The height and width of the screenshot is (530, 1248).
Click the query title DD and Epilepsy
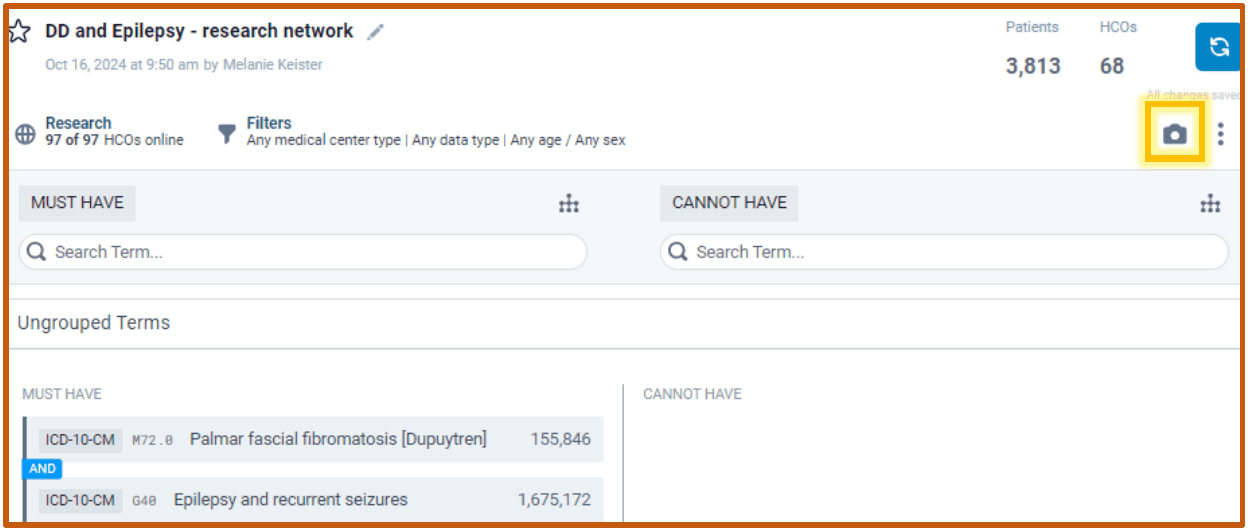pyautogui.click(x=199, y=31)
